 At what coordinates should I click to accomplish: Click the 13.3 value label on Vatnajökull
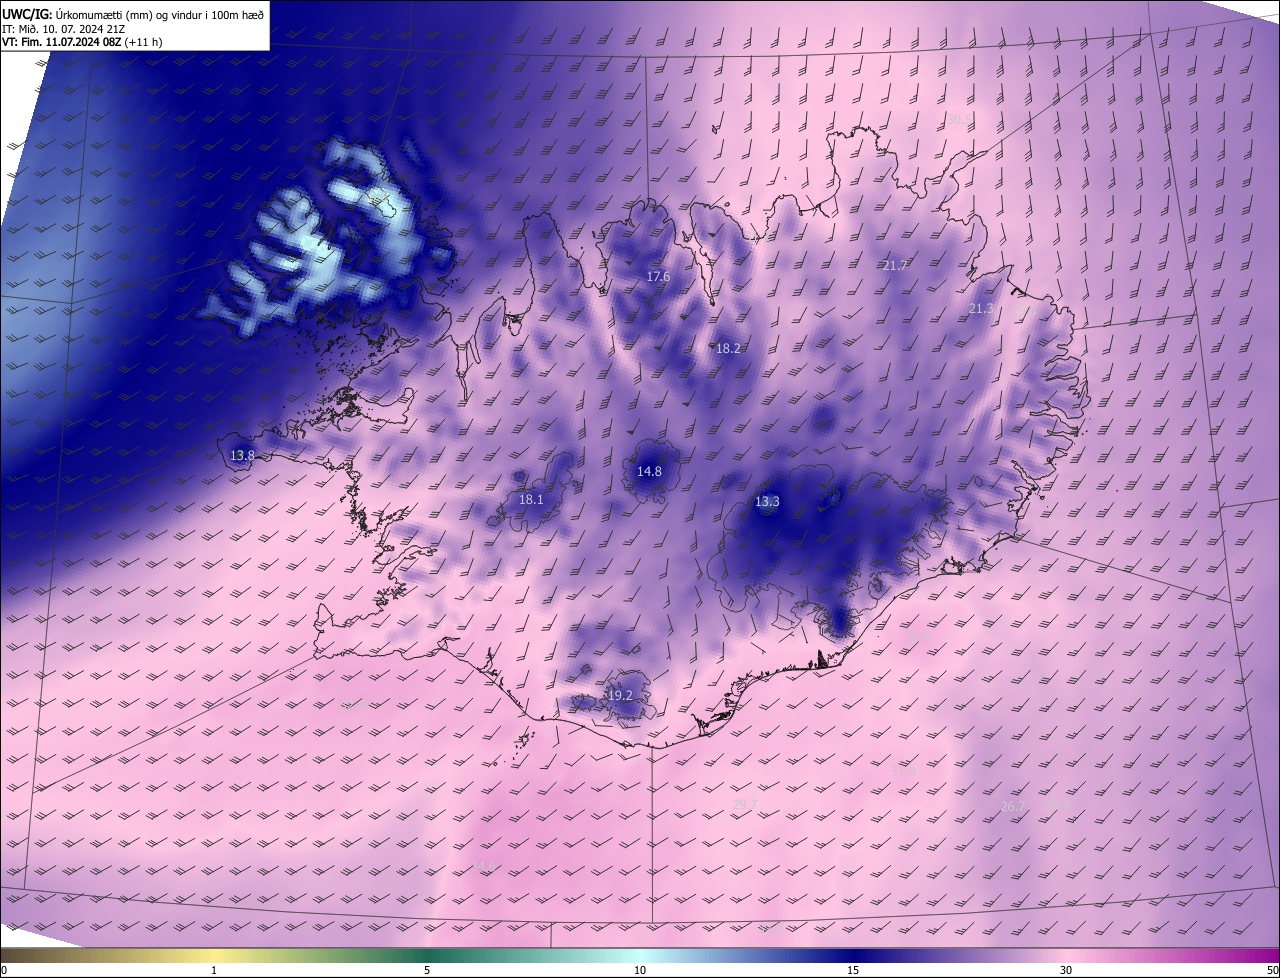pyautogui.click(x=767, y=502)
